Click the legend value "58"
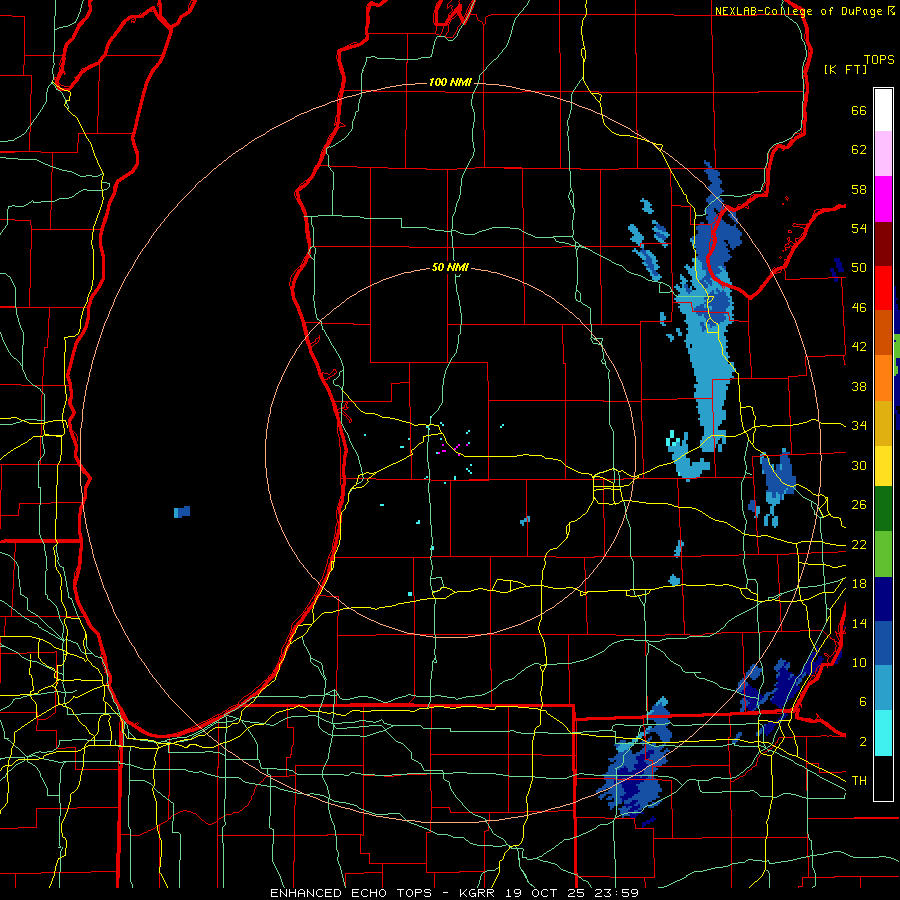This screenshot has width=900, height=900. coord(859,189)
